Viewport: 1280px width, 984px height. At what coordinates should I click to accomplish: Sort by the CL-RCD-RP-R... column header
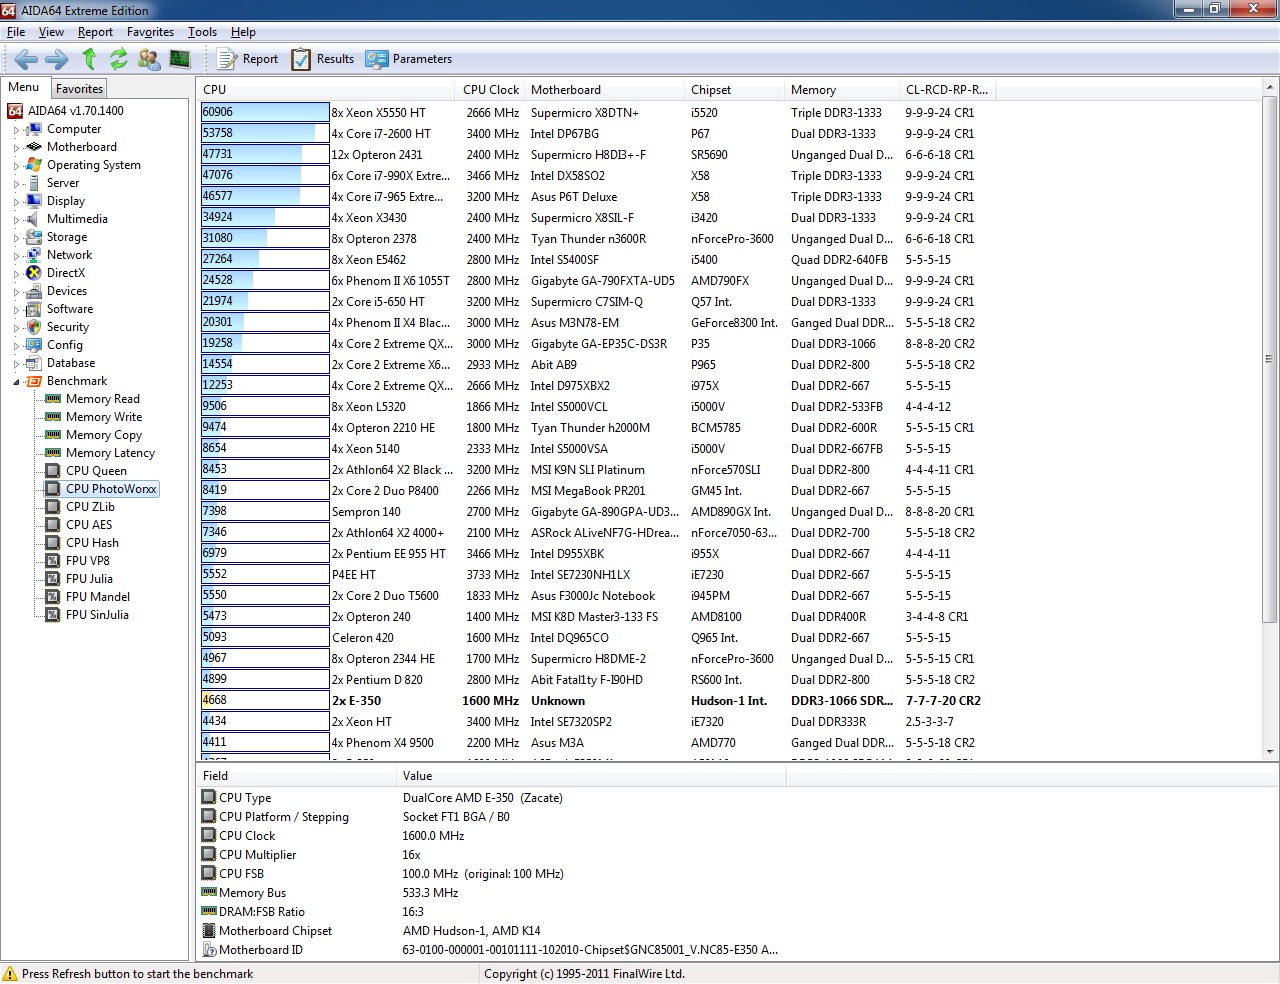click(947, 90)
